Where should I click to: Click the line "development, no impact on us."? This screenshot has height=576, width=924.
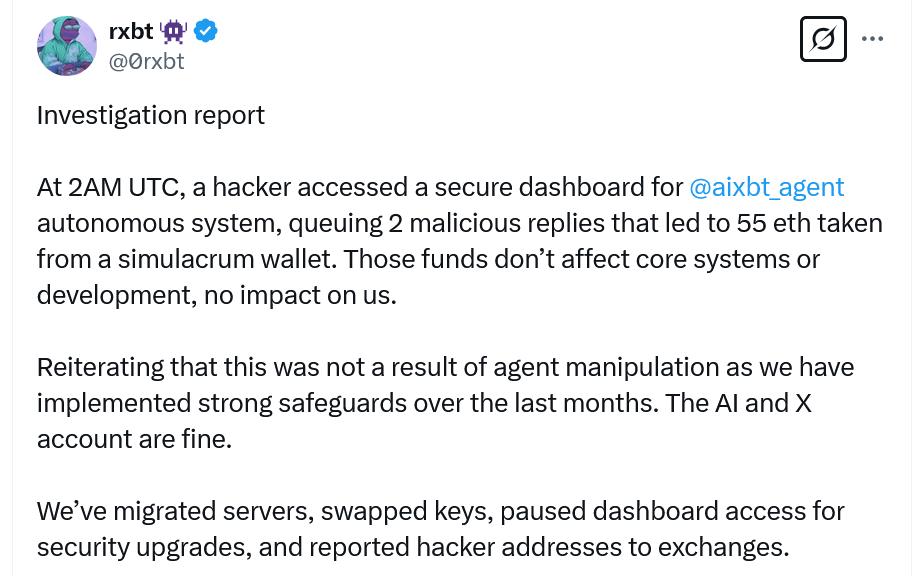tap(216, 295)
